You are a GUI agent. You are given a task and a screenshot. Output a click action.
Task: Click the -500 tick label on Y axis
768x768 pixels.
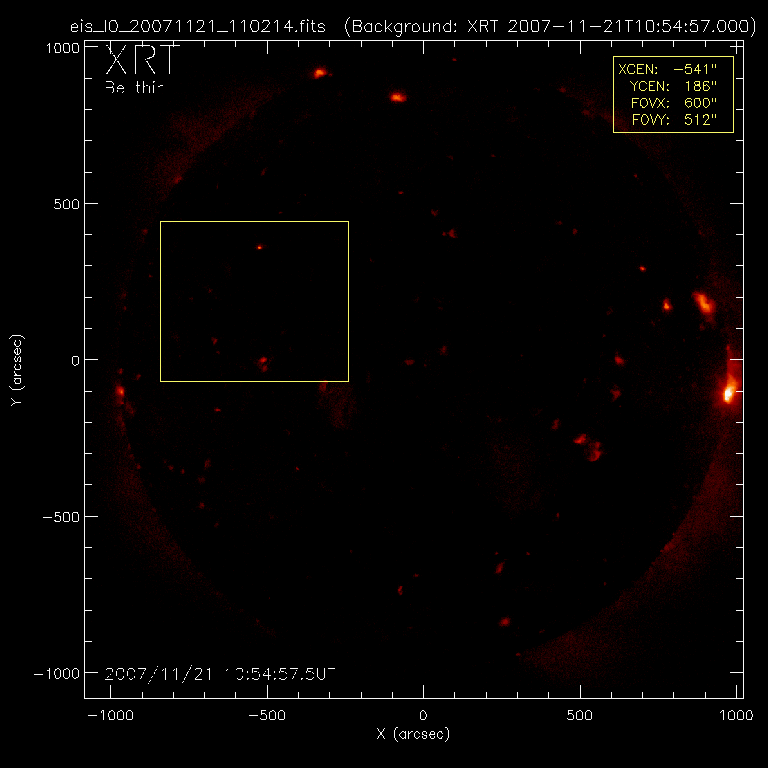[60, 516]
